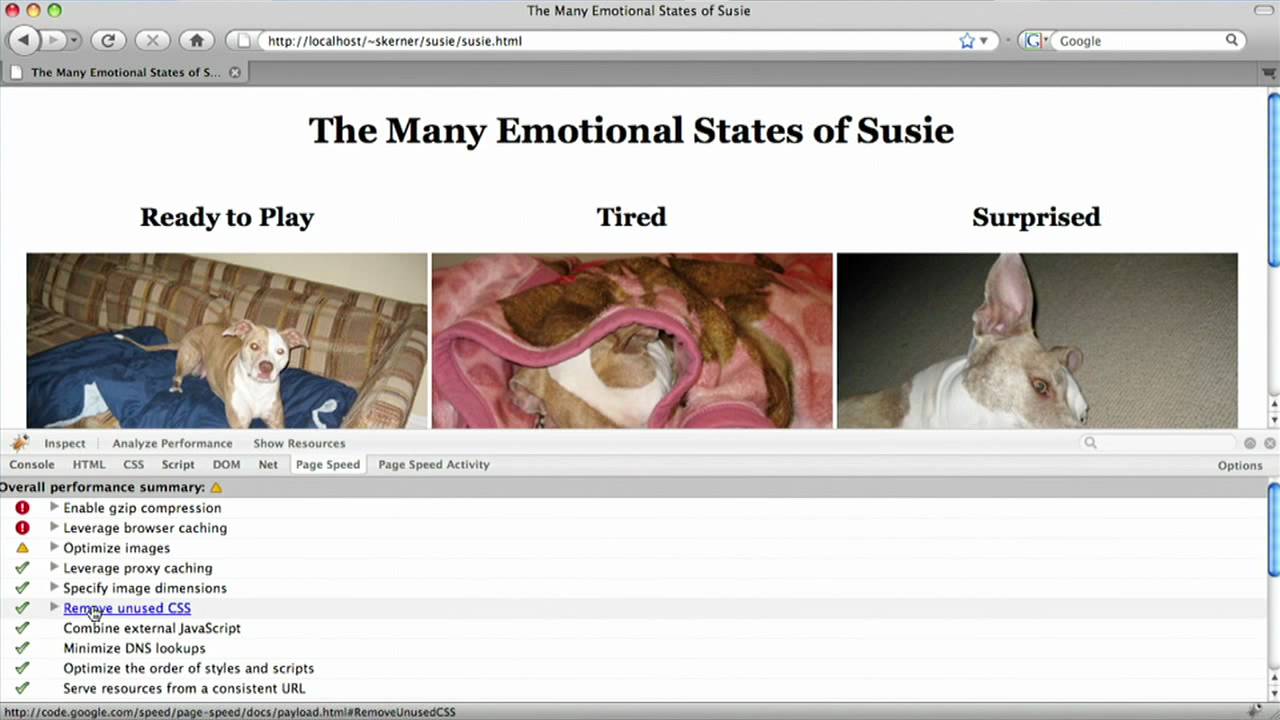The height and width of the screenshot is (720, 1280).
Task: Switch to the Console tab
Action: 32,465
